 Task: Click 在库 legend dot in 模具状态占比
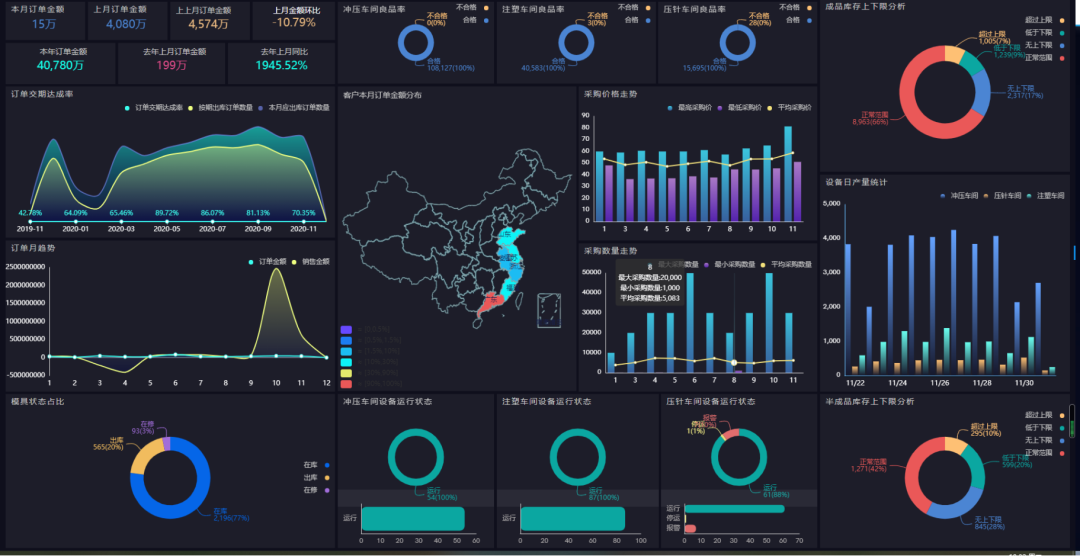click(327, 464)
